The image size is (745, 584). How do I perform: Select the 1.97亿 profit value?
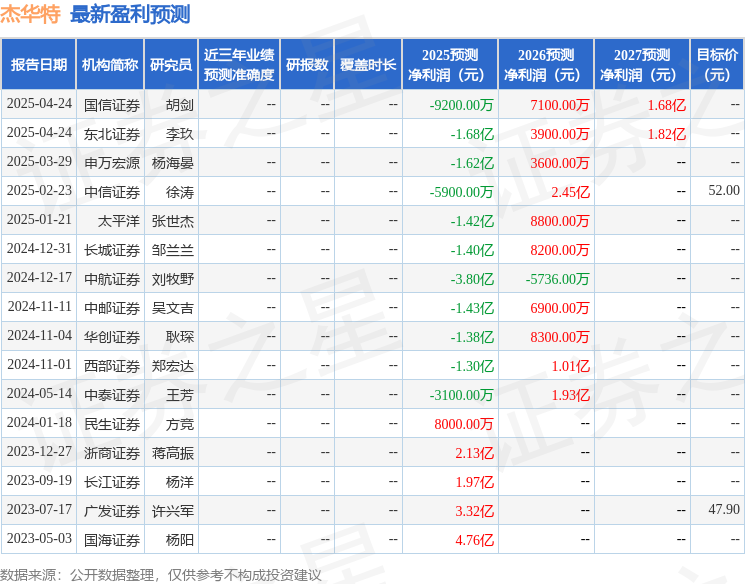pos(475,482)
